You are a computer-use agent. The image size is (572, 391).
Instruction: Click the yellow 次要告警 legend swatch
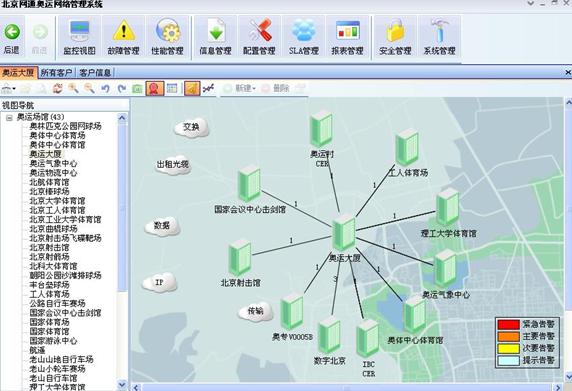pyautogui.click(x=508, y=348)
